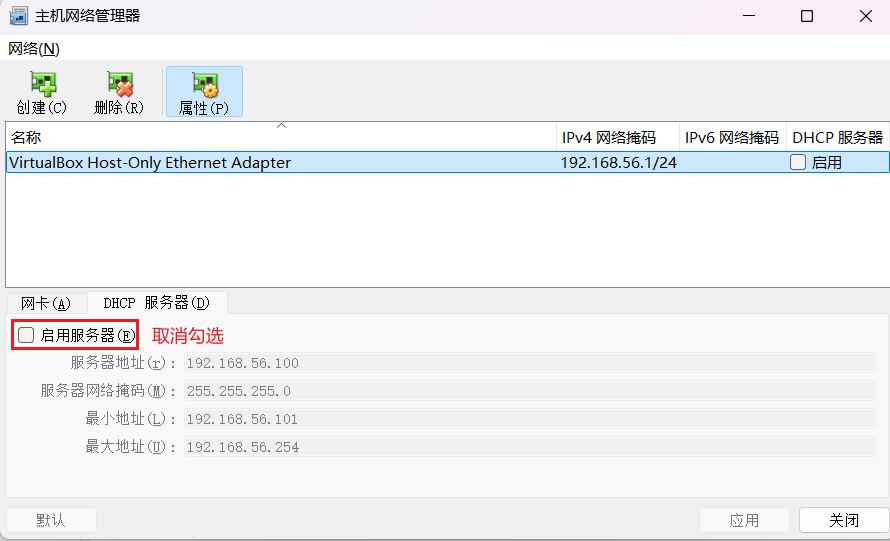The width and height of the screenshot is (890, 541).
Task: Close the 主机网络管理器 window
Action: point(866,16)
